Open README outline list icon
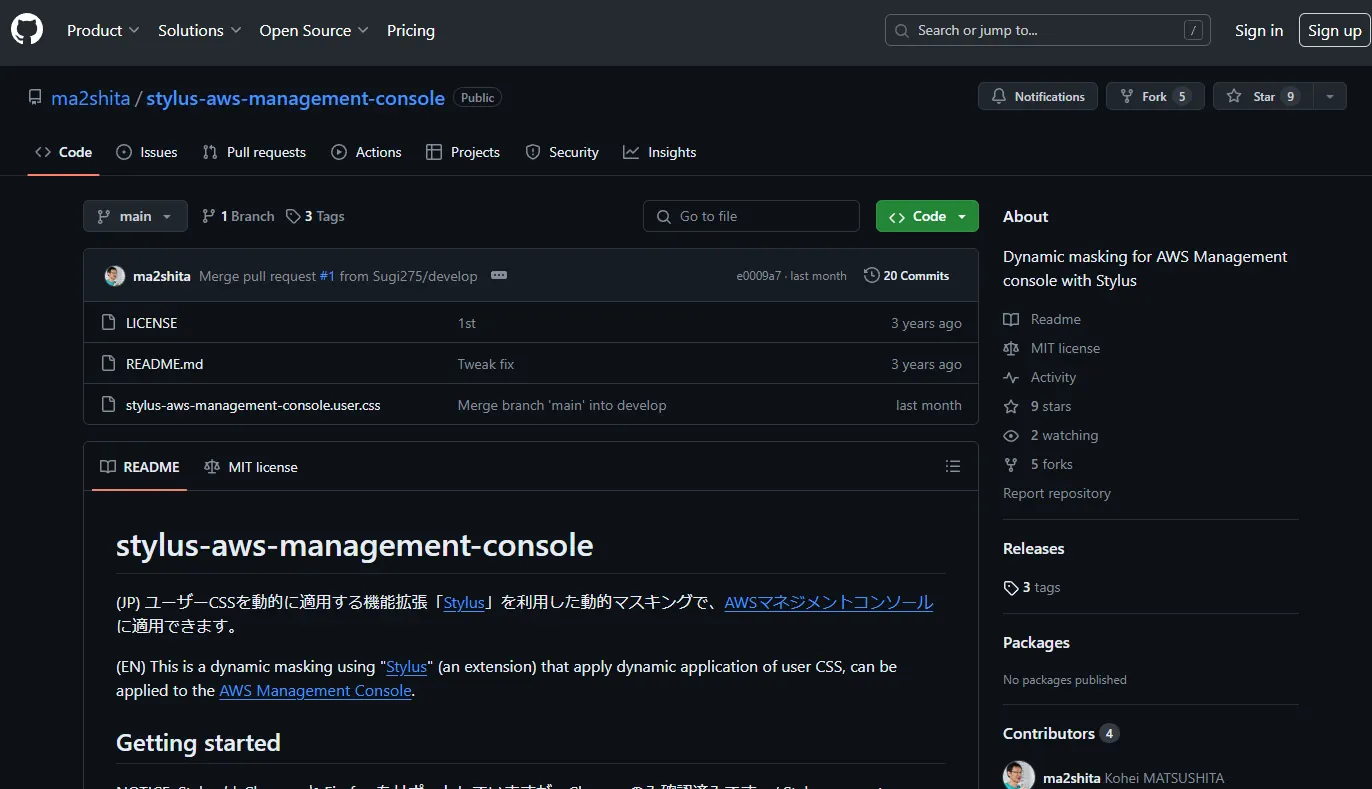This screenshot has width=1372, height=789. 953,467
